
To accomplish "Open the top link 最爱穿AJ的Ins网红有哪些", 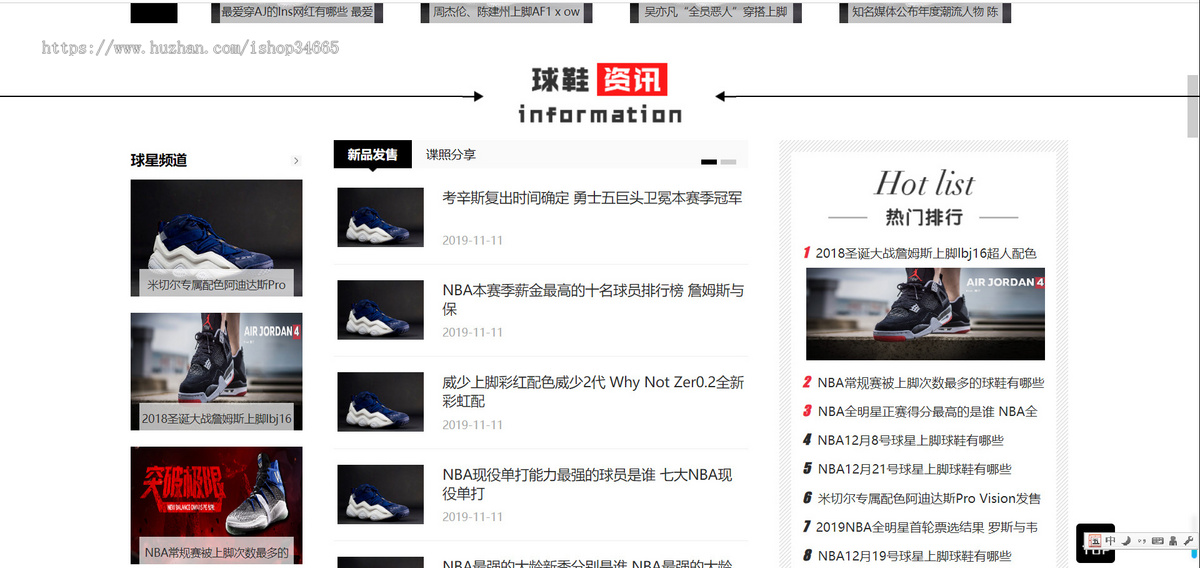I will tap(297, 12).
